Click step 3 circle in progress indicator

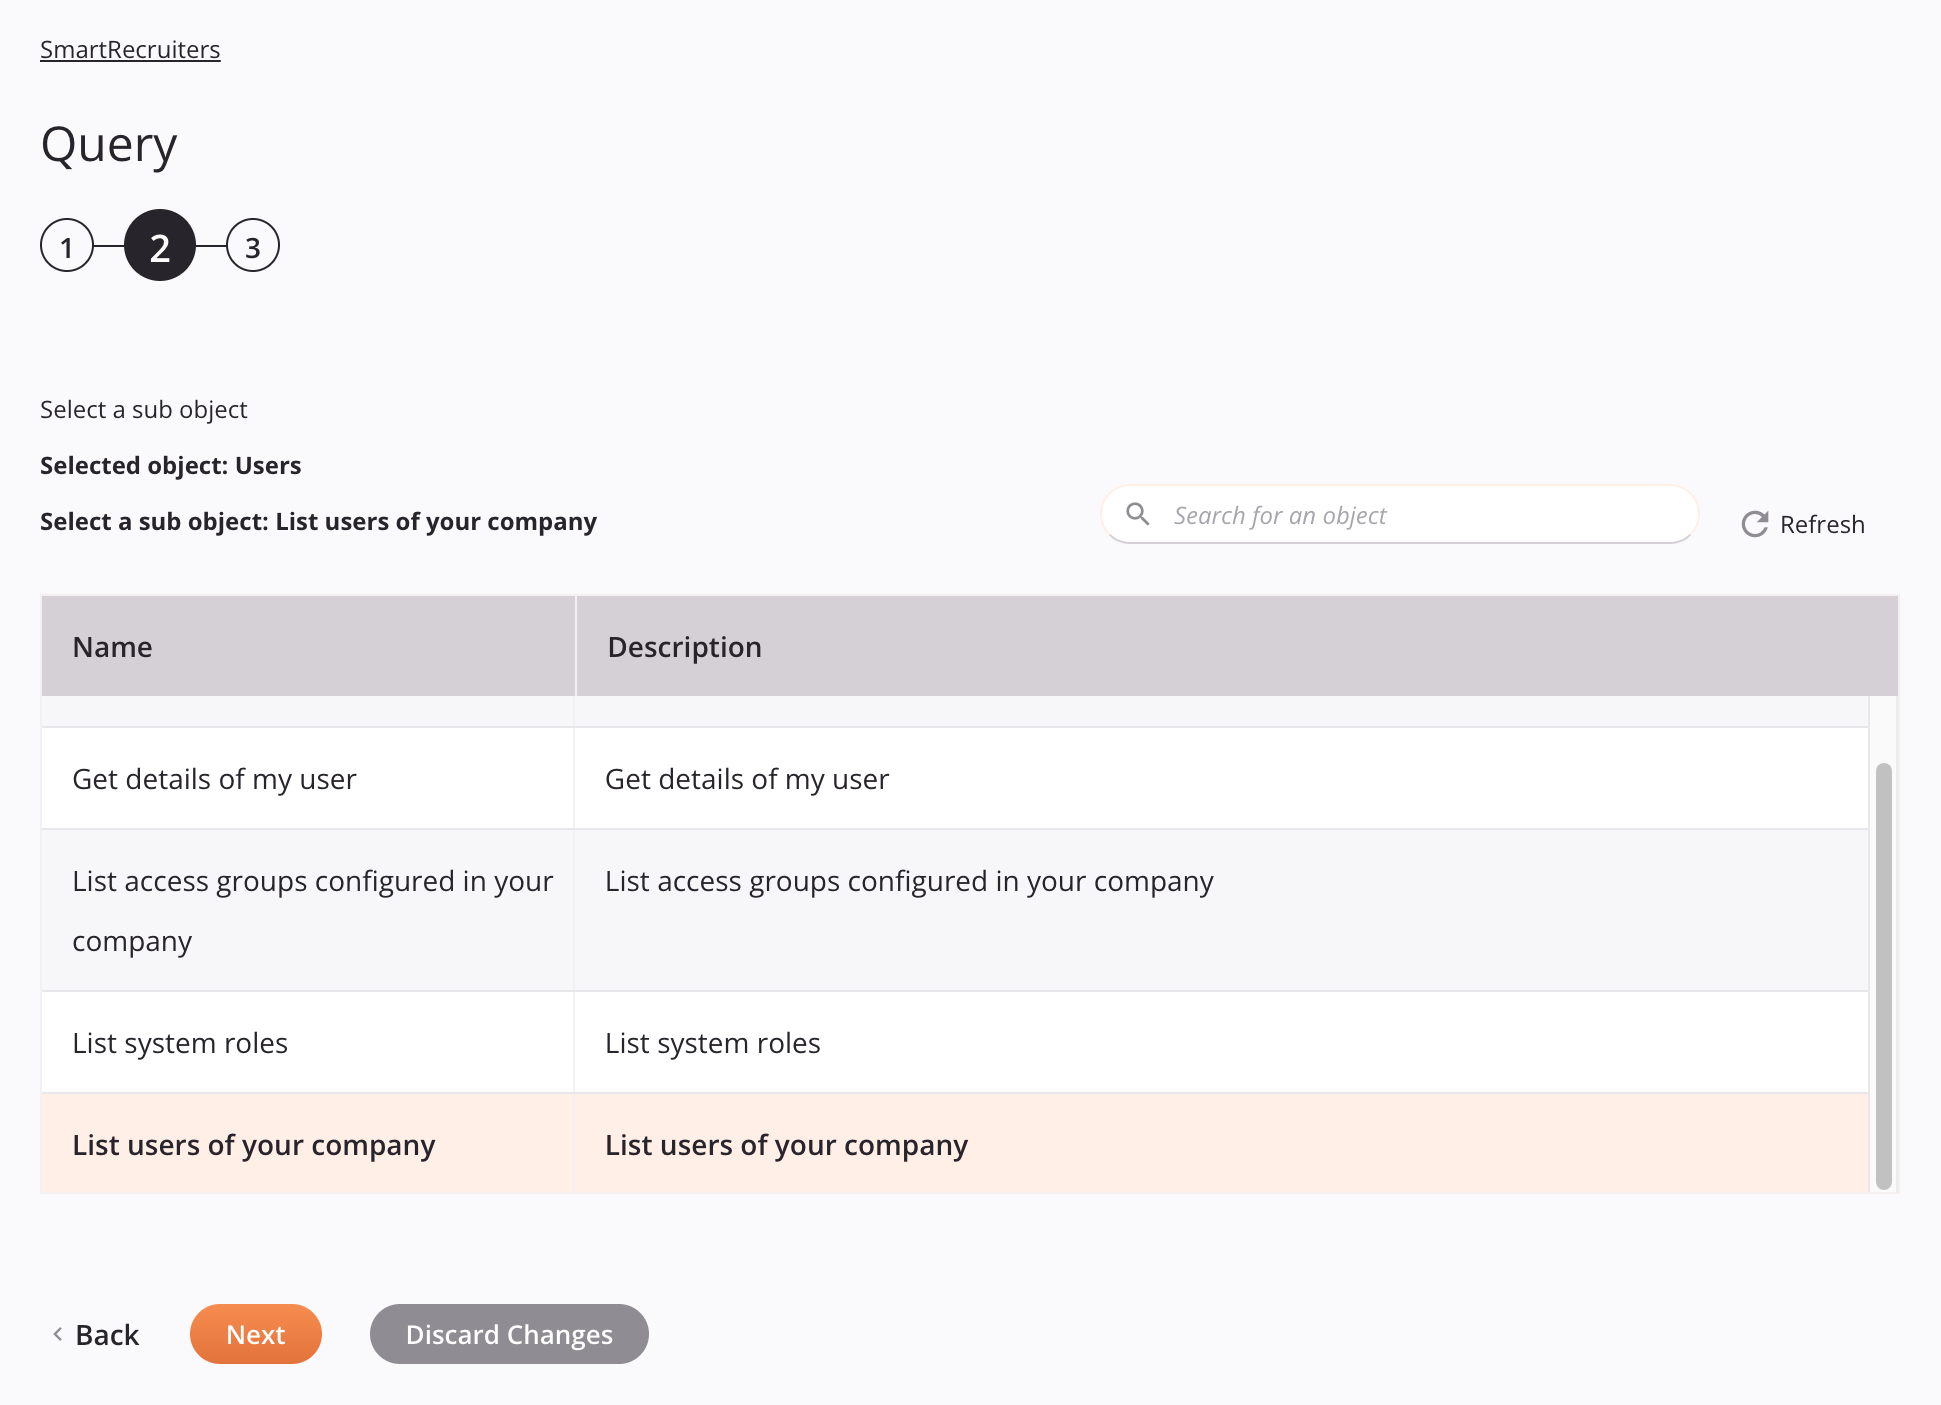pyautogui.click(x=250, y=247)
